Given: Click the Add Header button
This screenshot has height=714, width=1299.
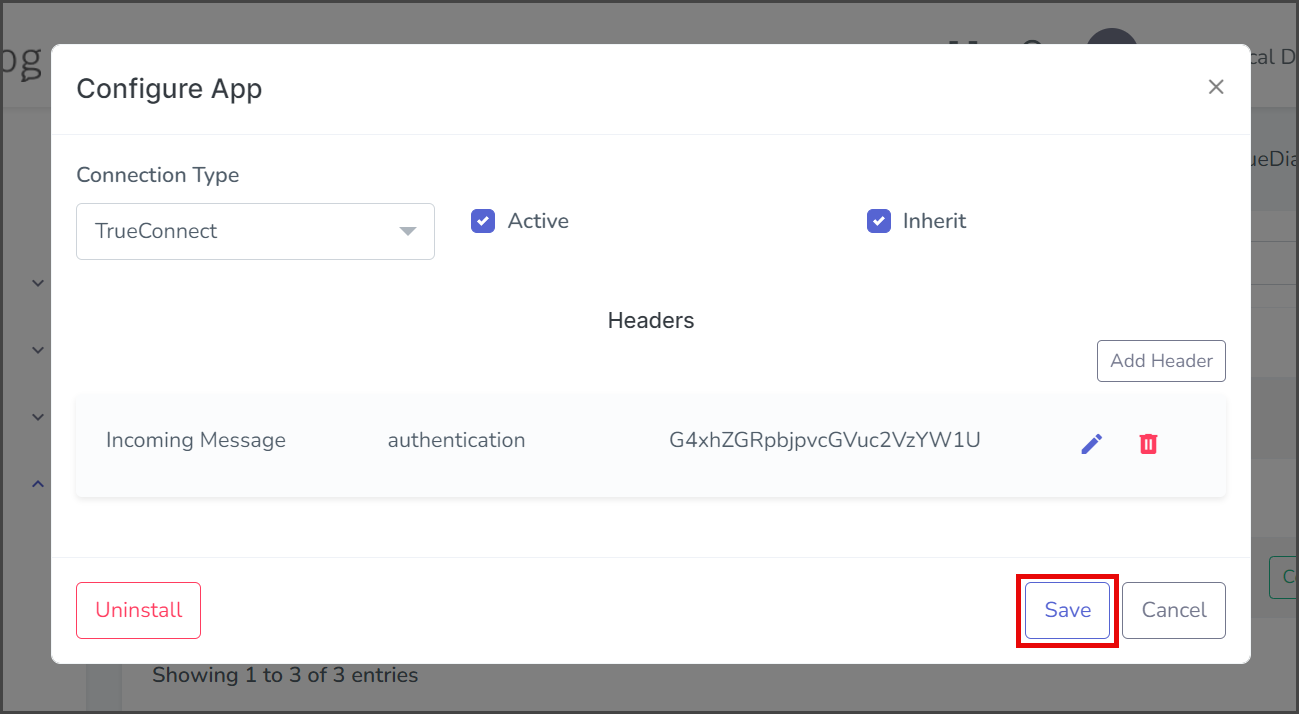Looking at the screenshot, I should 1161,361.
